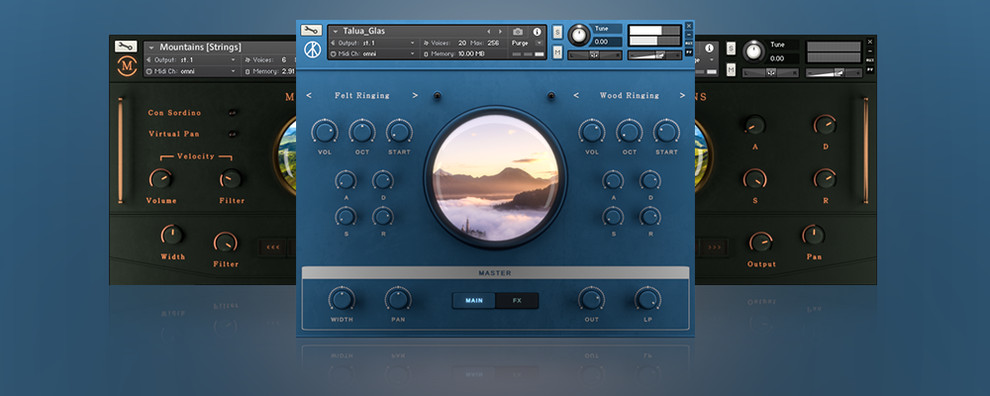Click the >>> button in right dark window
Viewport: 990px width, 396px height.
click(x=714, y=247)
